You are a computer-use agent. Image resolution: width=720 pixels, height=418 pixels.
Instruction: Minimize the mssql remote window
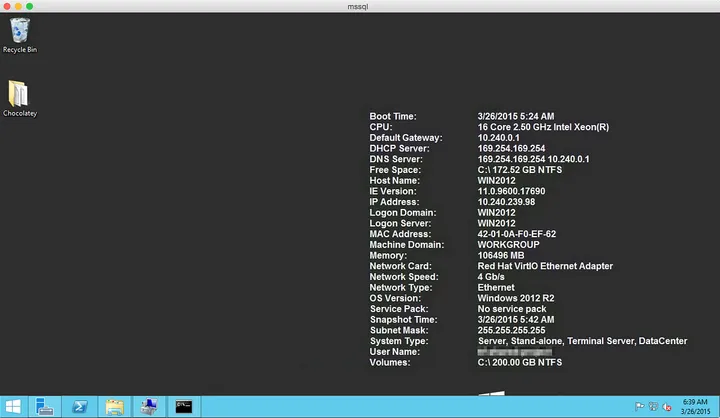pos(18,6)
